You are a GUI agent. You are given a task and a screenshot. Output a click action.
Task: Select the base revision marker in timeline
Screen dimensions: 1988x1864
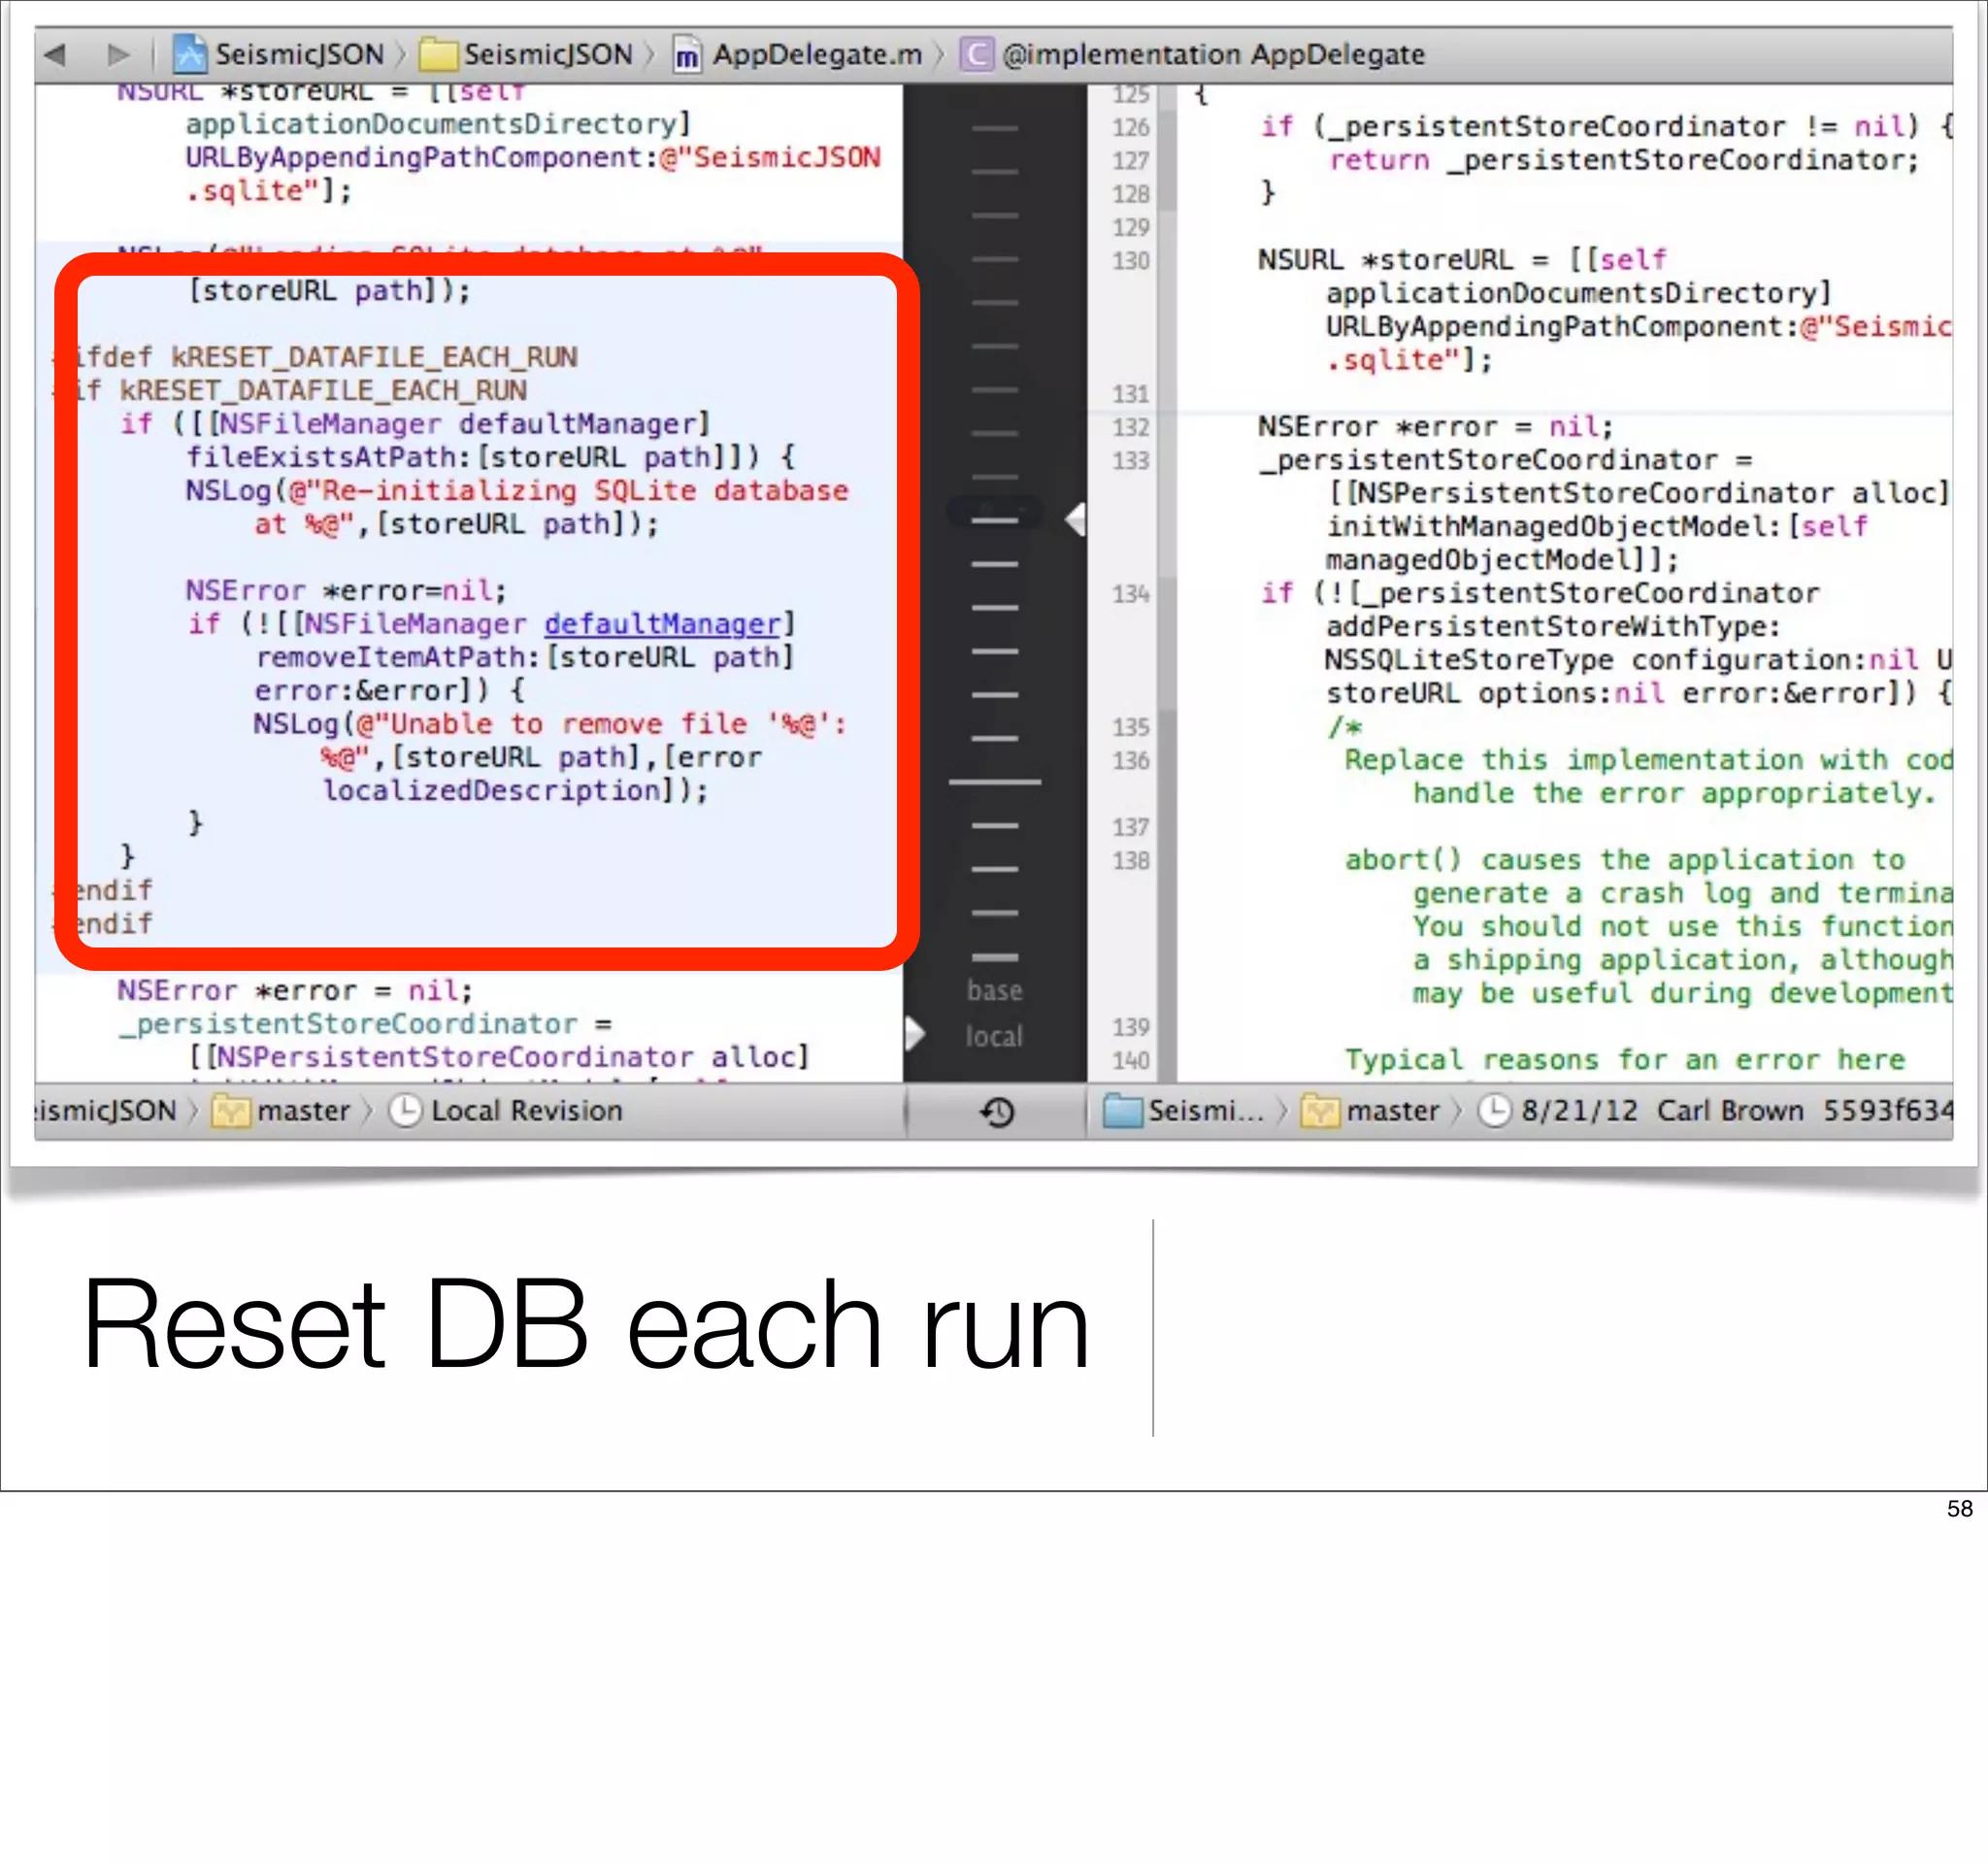tap(994, 990)
